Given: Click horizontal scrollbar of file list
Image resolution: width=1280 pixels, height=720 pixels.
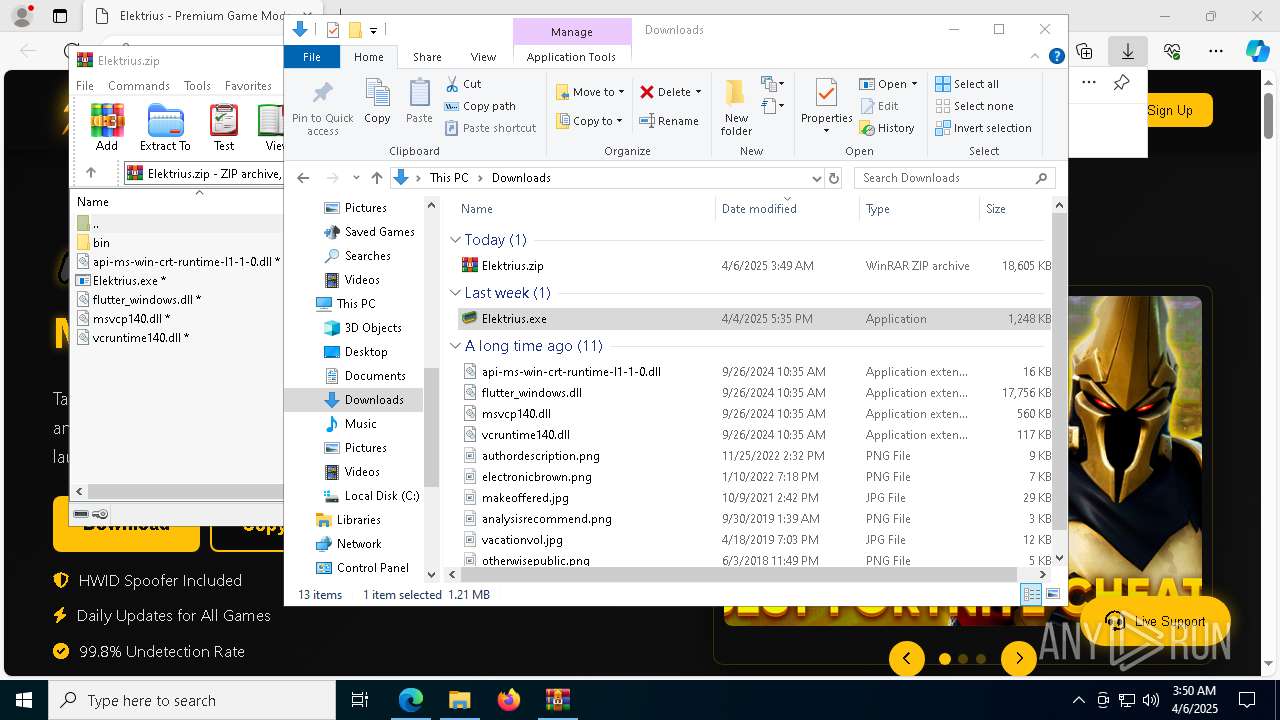Looking at the screenshot, I should click(739, 574).
